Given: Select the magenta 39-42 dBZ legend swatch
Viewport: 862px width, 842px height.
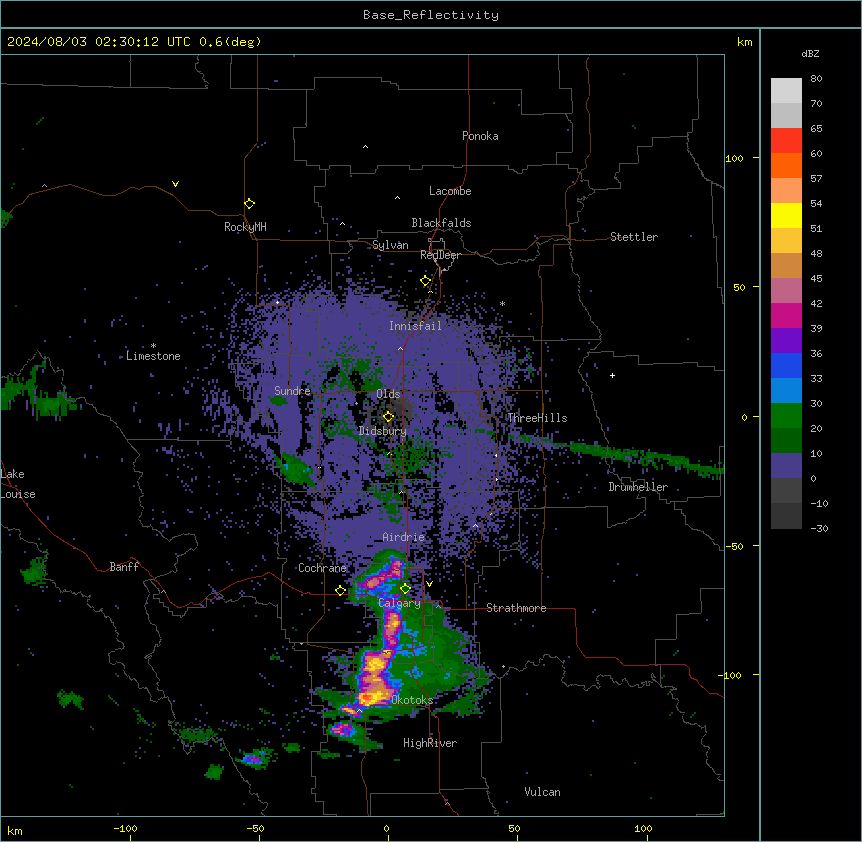Looking at the screenshot, I should (786, 315).
